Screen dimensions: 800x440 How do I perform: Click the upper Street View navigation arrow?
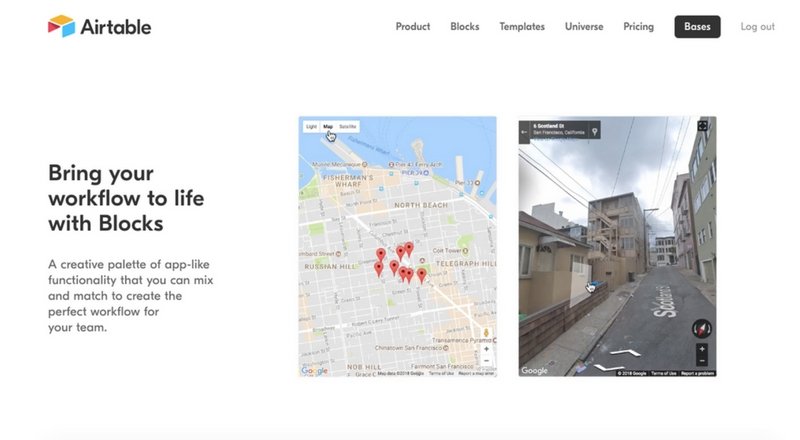tap(626, 353)
